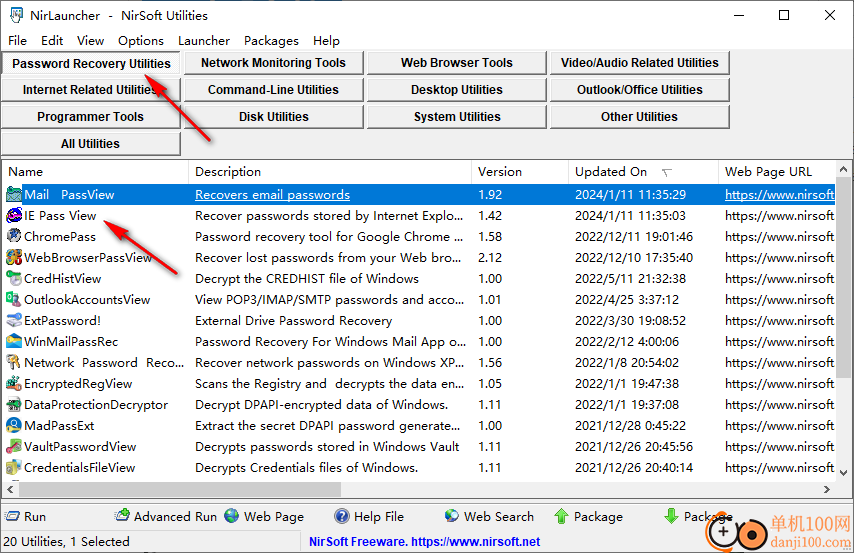Click the horizontal scrollbar right arrow
The width and height of the screenshot is (854, 553).
point(827,489)
